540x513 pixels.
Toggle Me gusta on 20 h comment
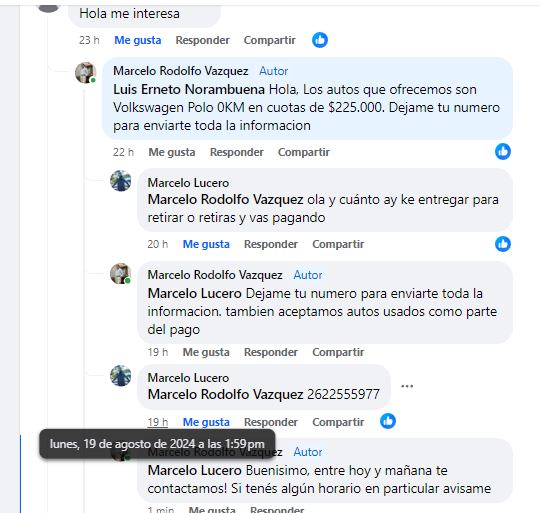click(206, 244)
